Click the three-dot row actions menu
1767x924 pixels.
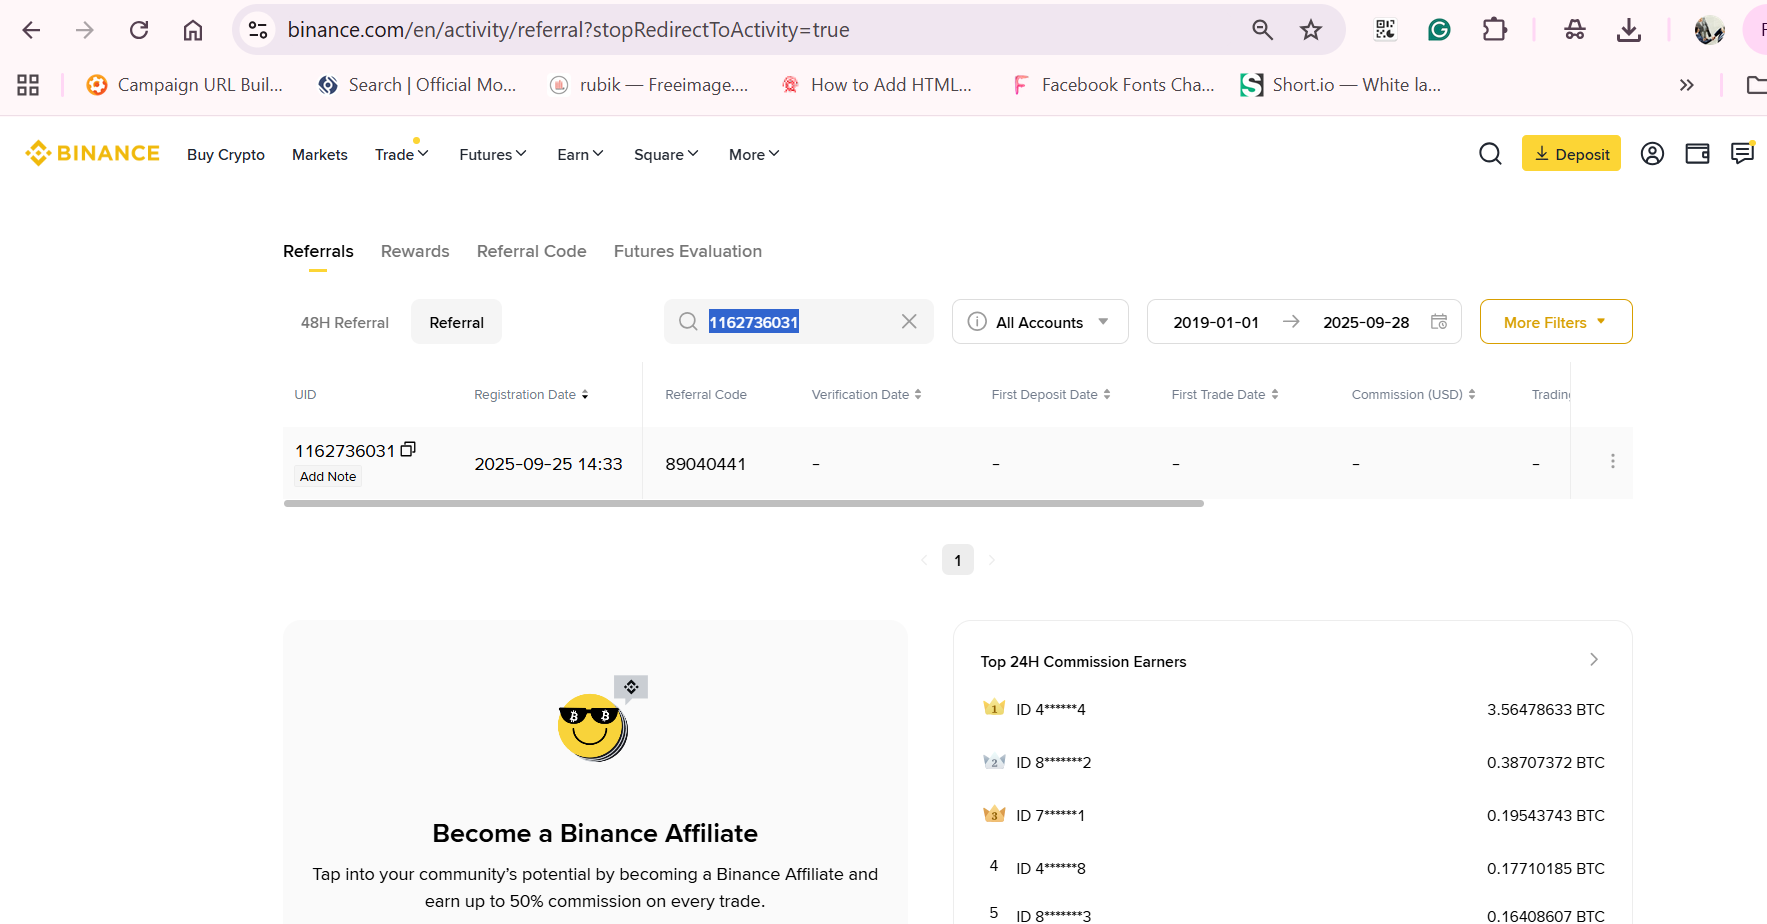pyautogui.click(x=1612, y=462)
